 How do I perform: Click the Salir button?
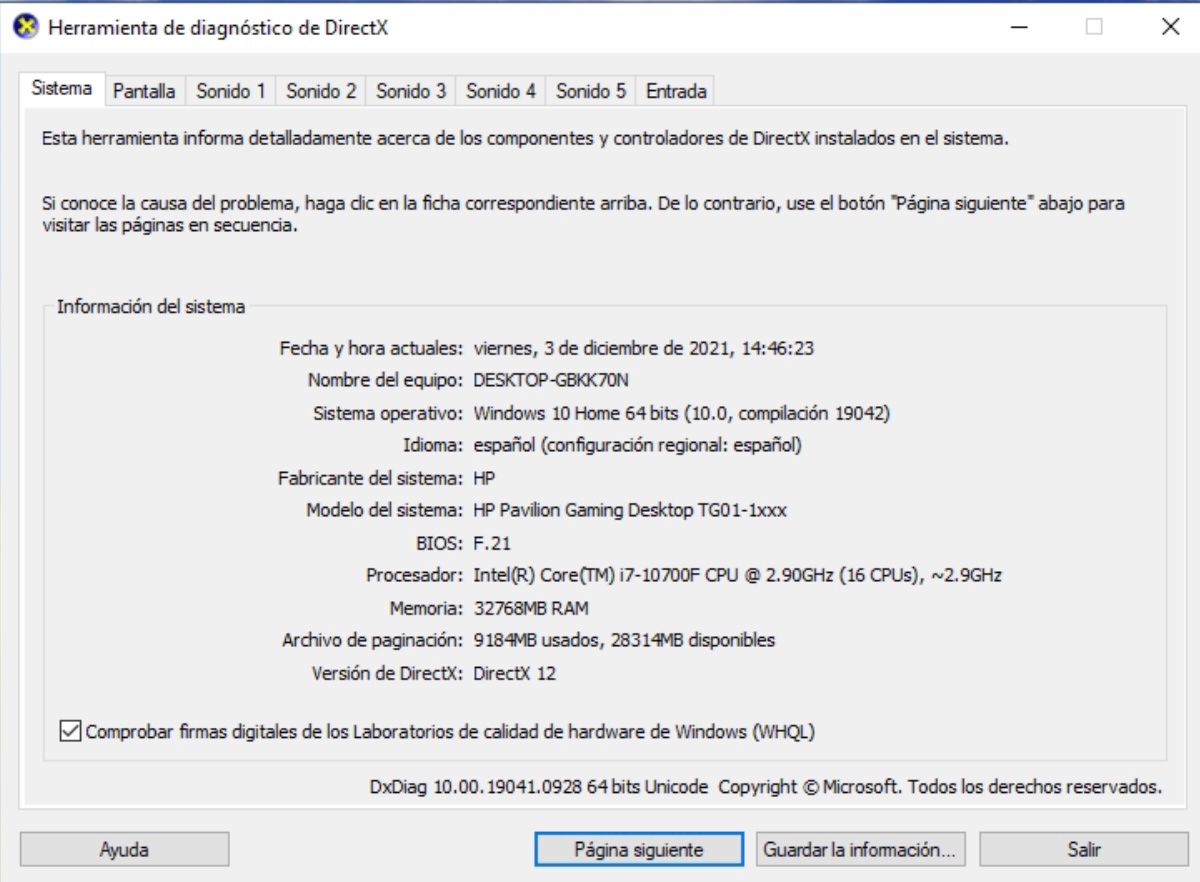1084,850
